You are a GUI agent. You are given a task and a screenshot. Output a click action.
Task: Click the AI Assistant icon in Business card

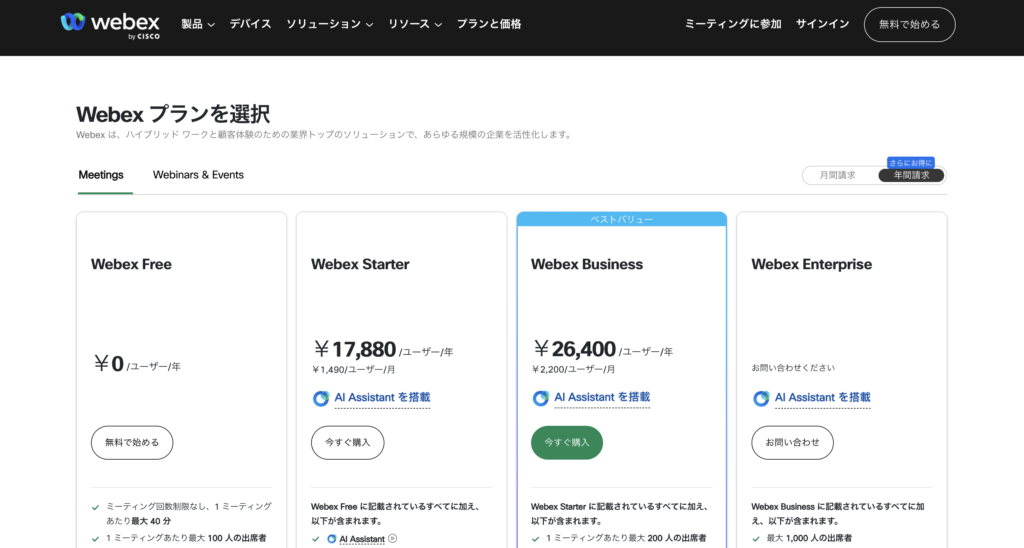pyautogui.click(x=541, y=398)
